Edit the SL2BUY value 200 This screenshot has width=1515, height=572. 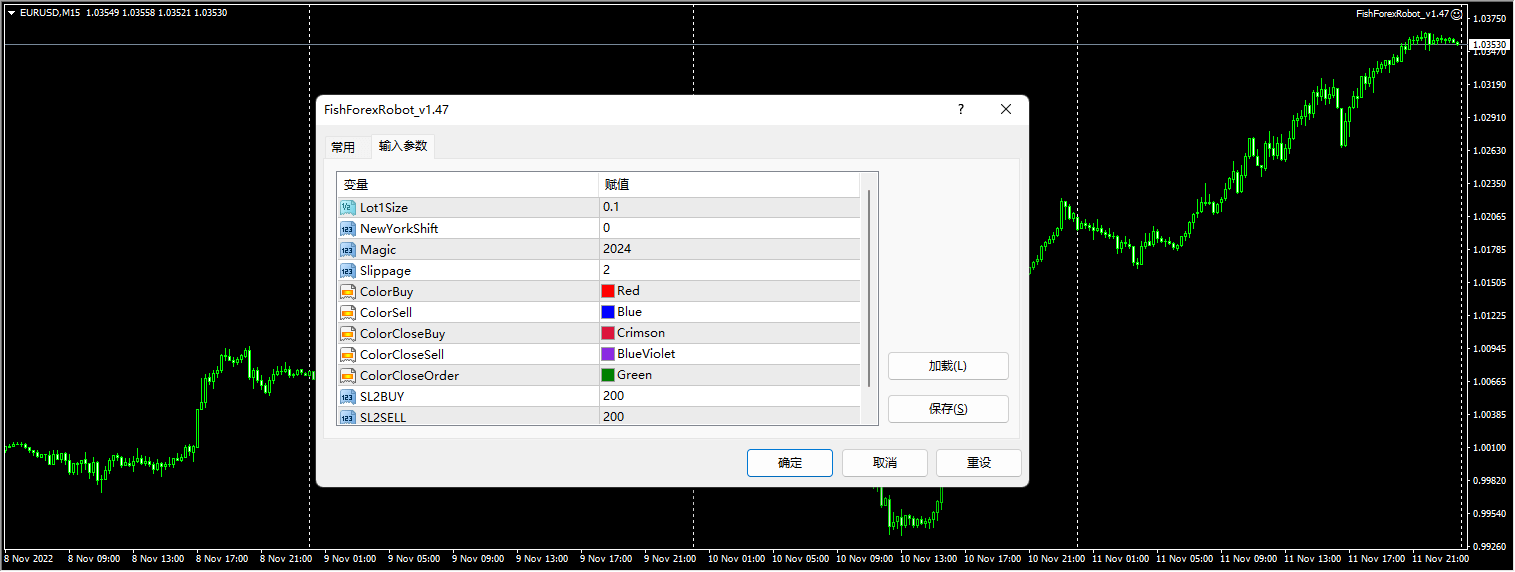coord(729,396)
